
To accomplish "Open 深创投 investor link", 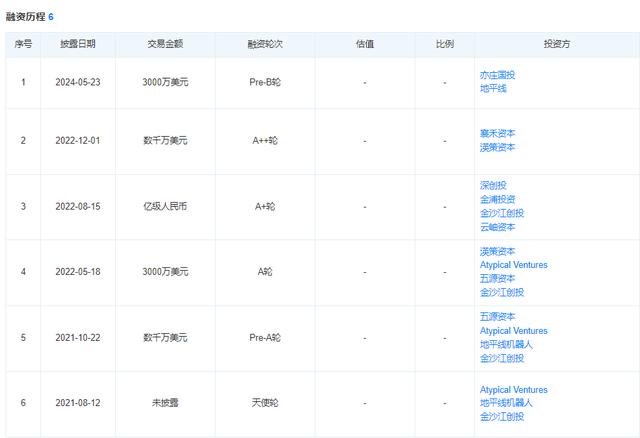I will pos(493,185).
